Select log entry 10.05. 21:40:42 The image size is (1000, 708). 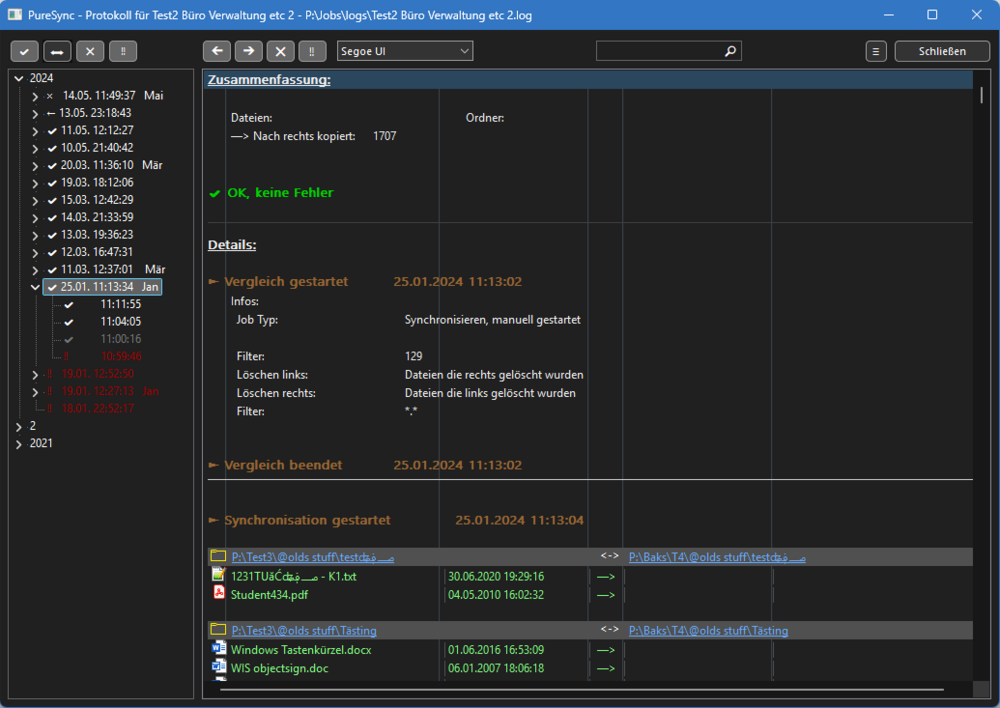point(97,147)
